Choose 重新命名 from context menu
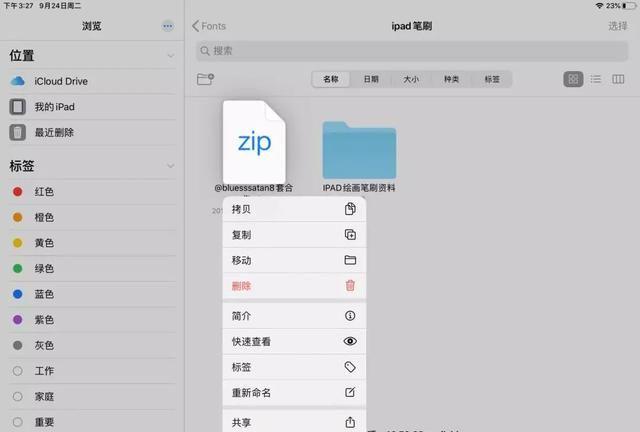 click(294, 393)
